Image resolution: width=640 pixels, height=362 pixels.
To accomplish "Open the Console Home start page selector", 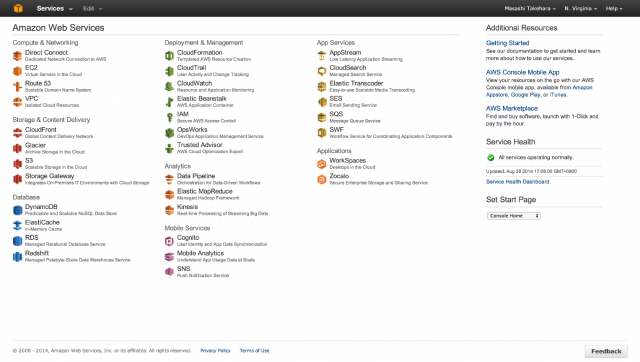I will (x=514, y=216).
